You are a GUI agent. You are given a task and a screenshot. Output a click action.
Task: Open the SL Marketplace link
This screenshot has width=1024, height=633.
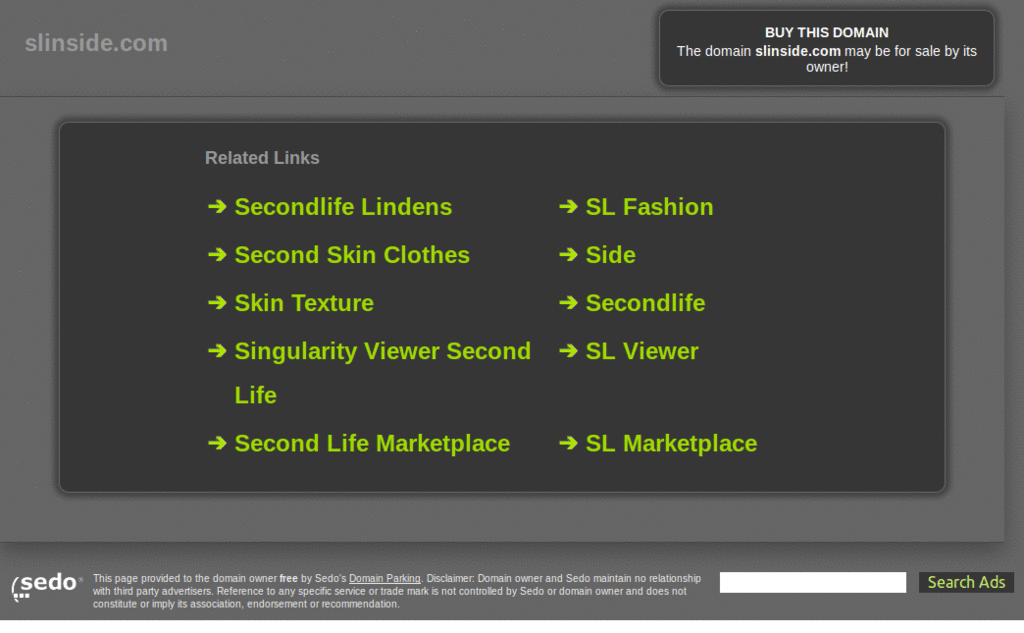(671, 444)
